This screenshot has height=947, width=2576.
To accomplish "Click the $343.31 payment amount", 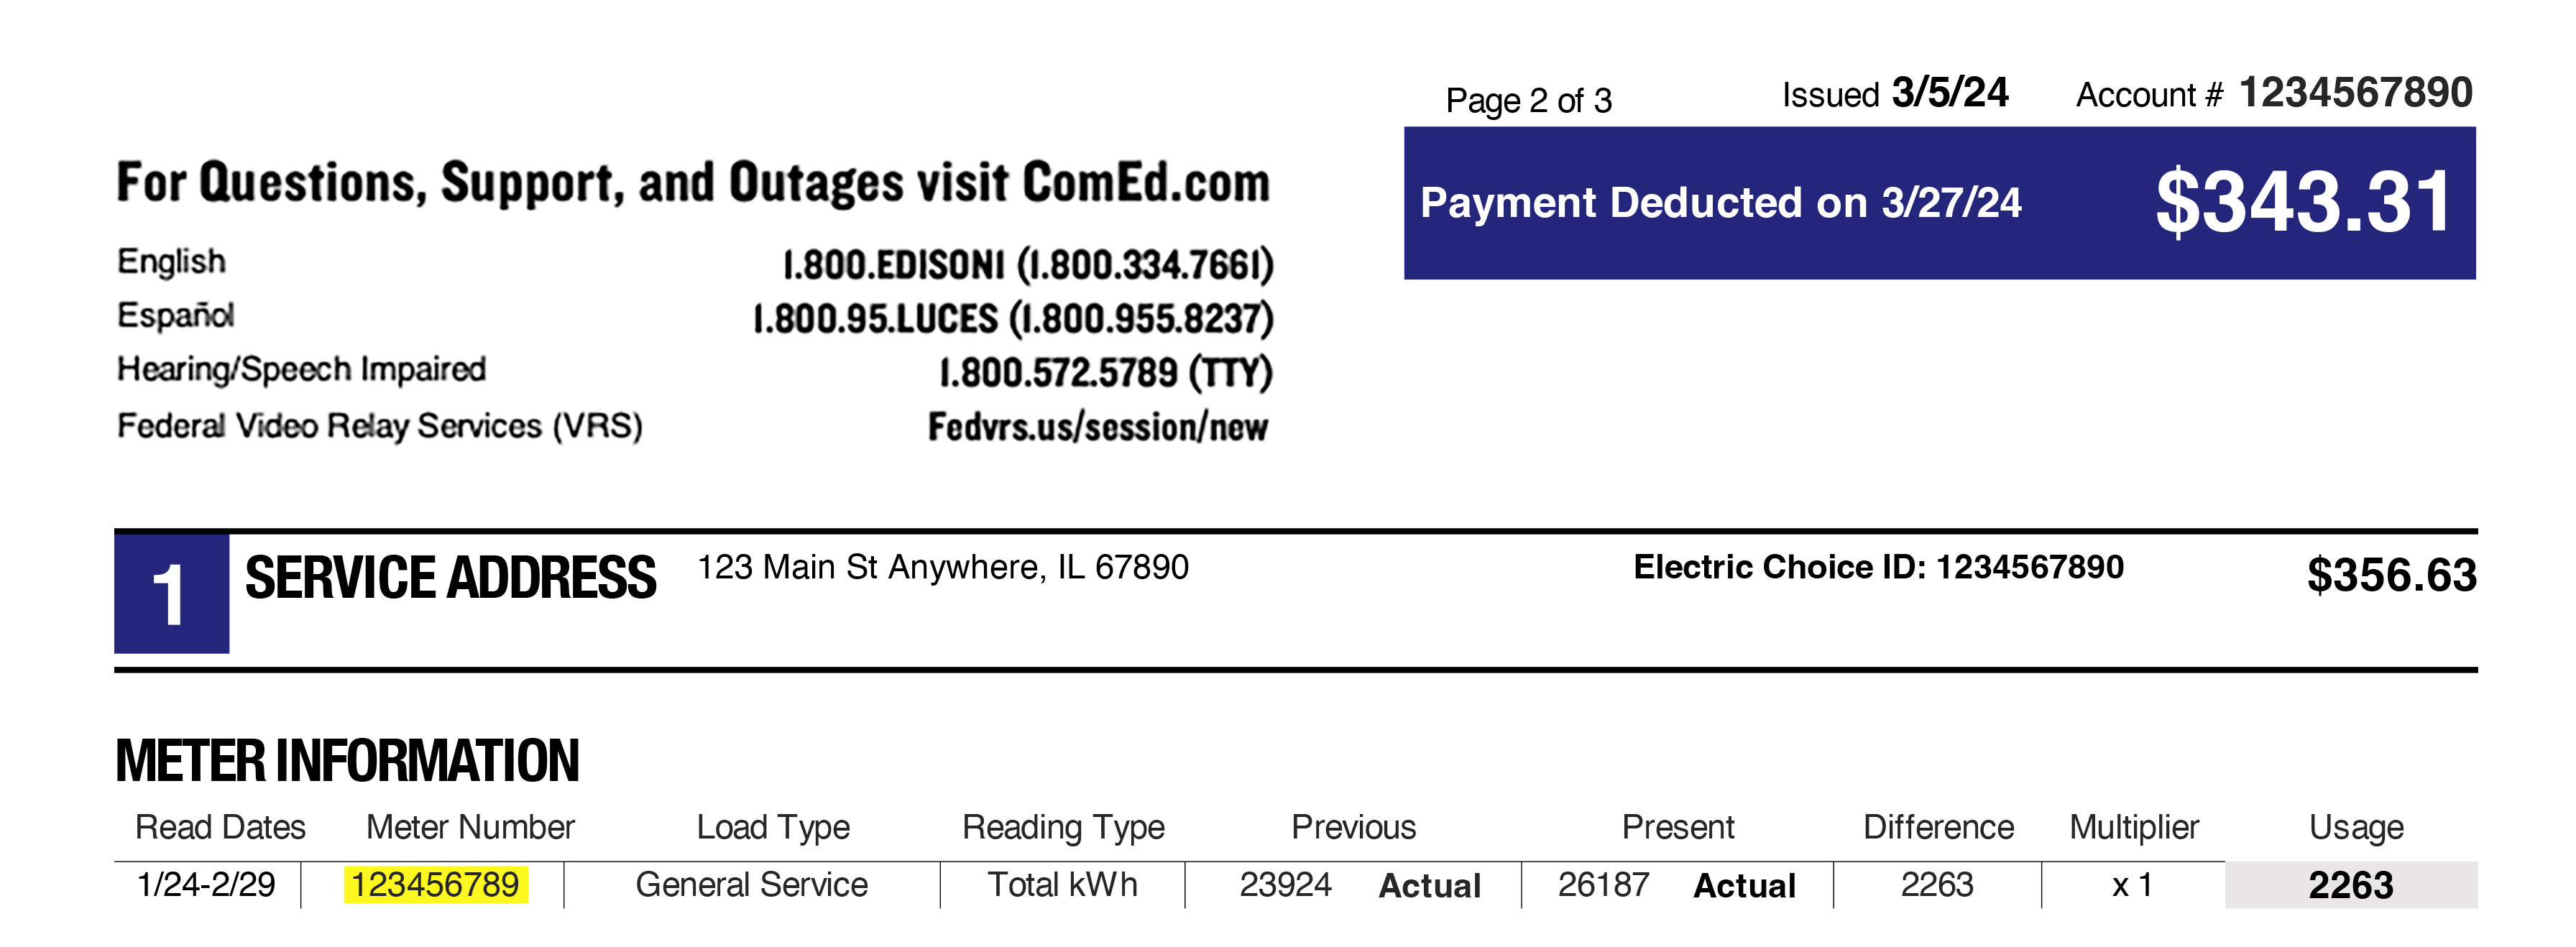I will [2302, 203].
